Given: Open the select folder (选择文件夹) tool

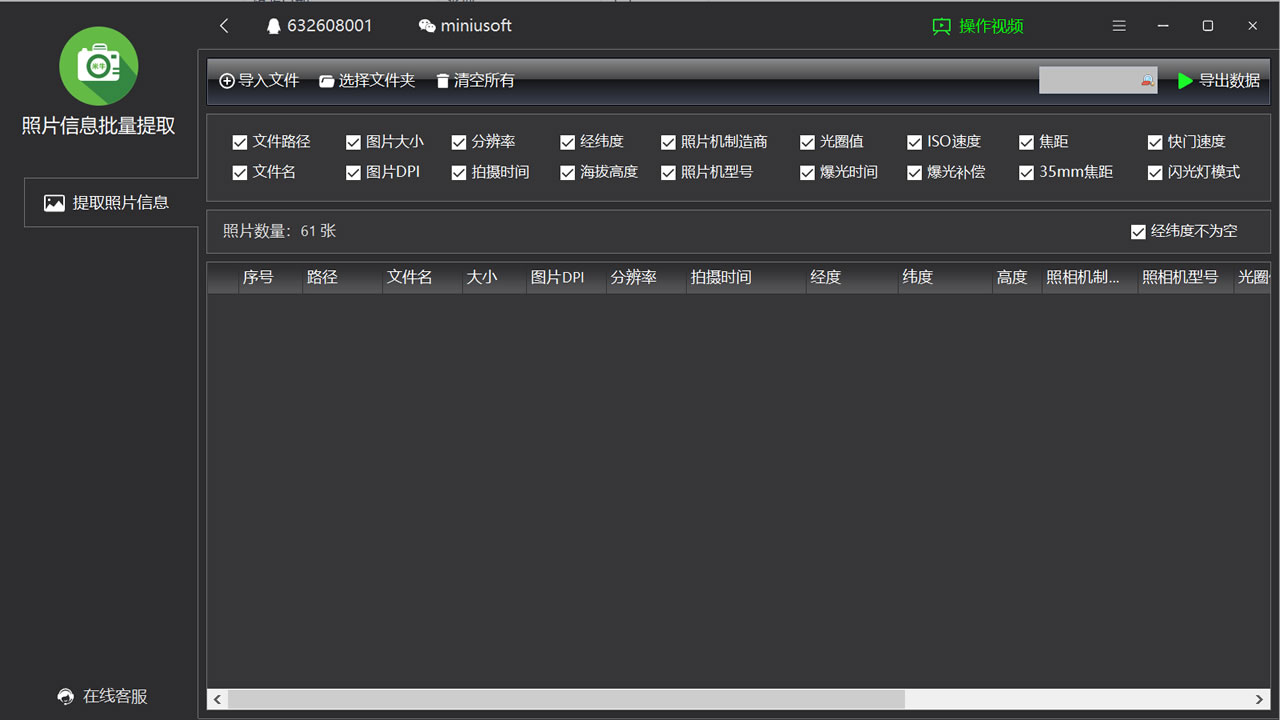Looking at the screenshot, I should (x=324, y=80).
